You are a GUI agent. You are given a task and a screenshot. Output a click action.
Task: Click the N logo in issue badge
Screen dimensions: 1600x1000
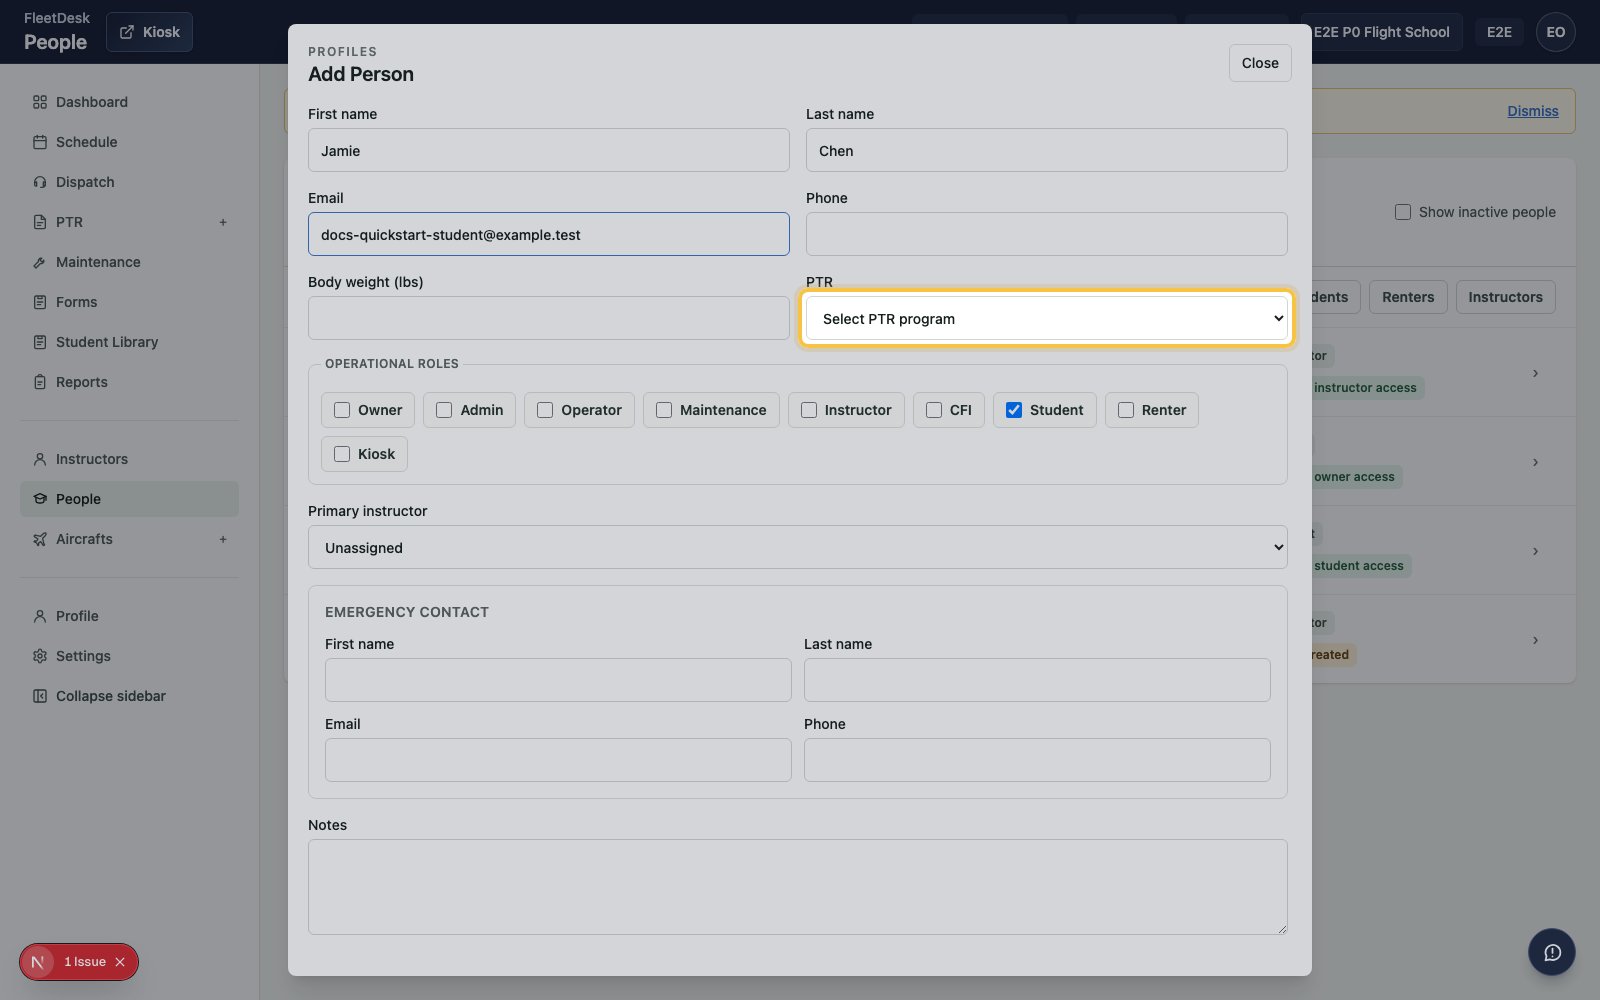pyautogui.click(x=38, y=962)
